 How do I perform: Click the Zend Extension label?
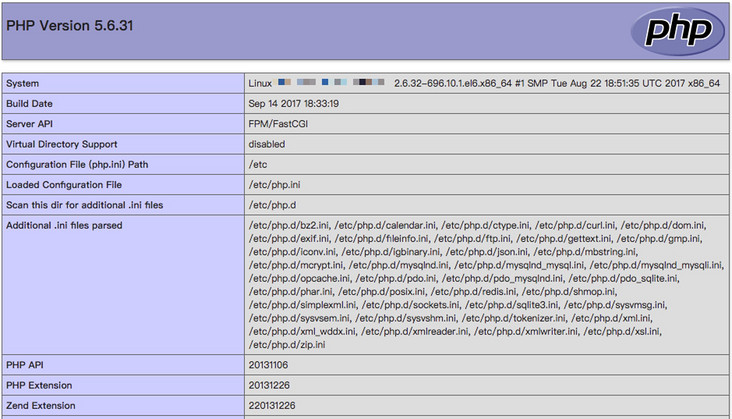(x=40, y=405)
